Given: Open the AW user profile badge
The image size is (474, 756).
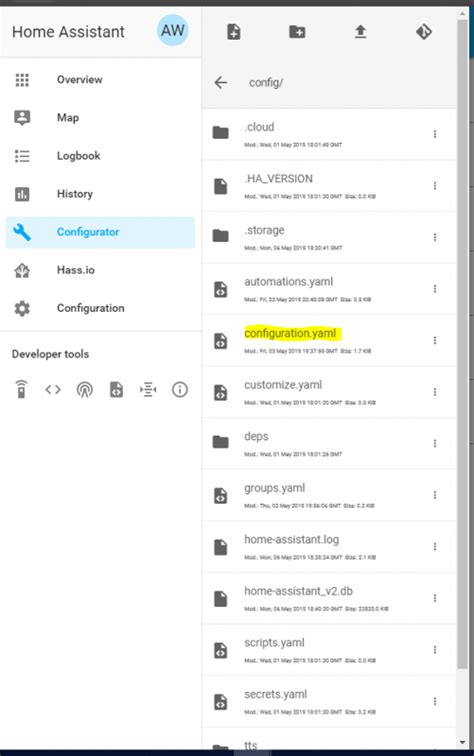Looking at the screenshot, I should click(x=173, y=30).
